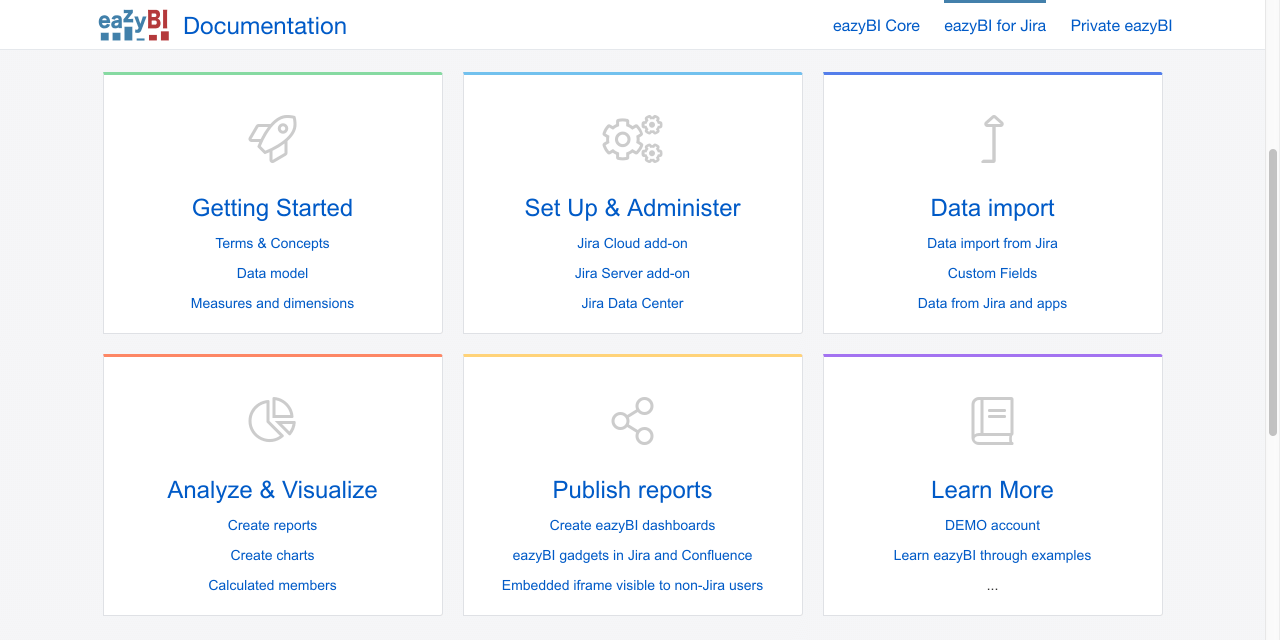
Task: Click the upward arrow icon above Data import
Action: (x=992, y=139)
